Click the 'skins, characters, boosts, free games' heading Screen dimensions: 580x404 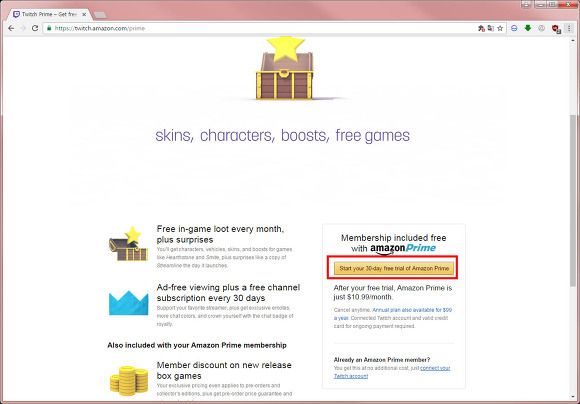click(x=283, y=135)
